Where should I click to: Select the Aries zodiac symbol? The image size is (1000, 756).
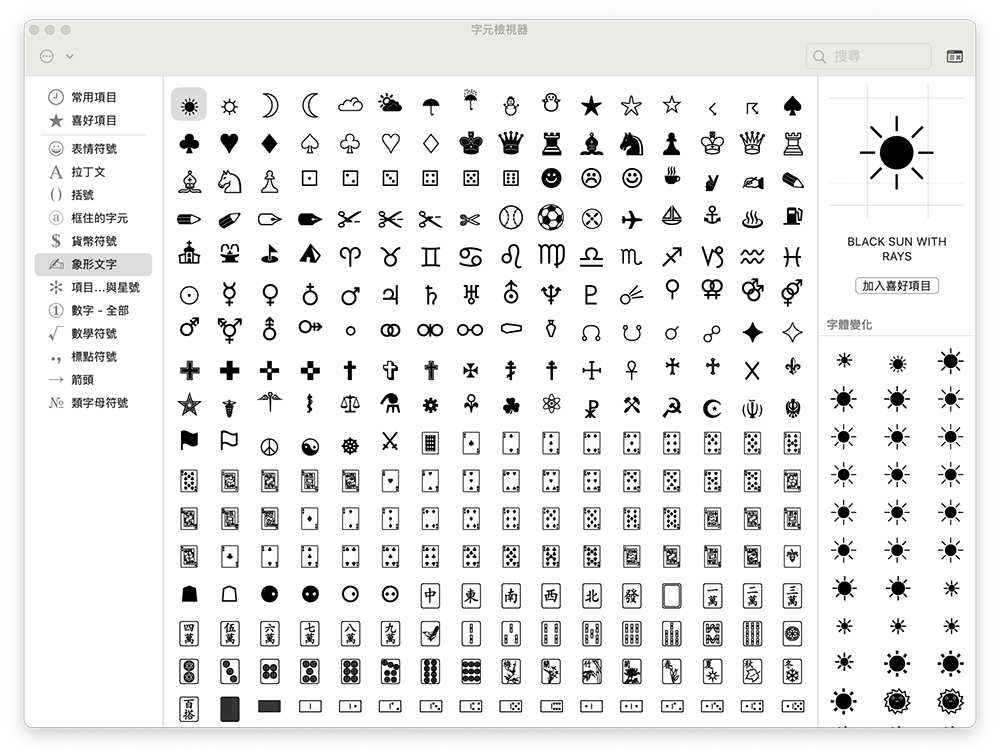(x=349, y=256)
